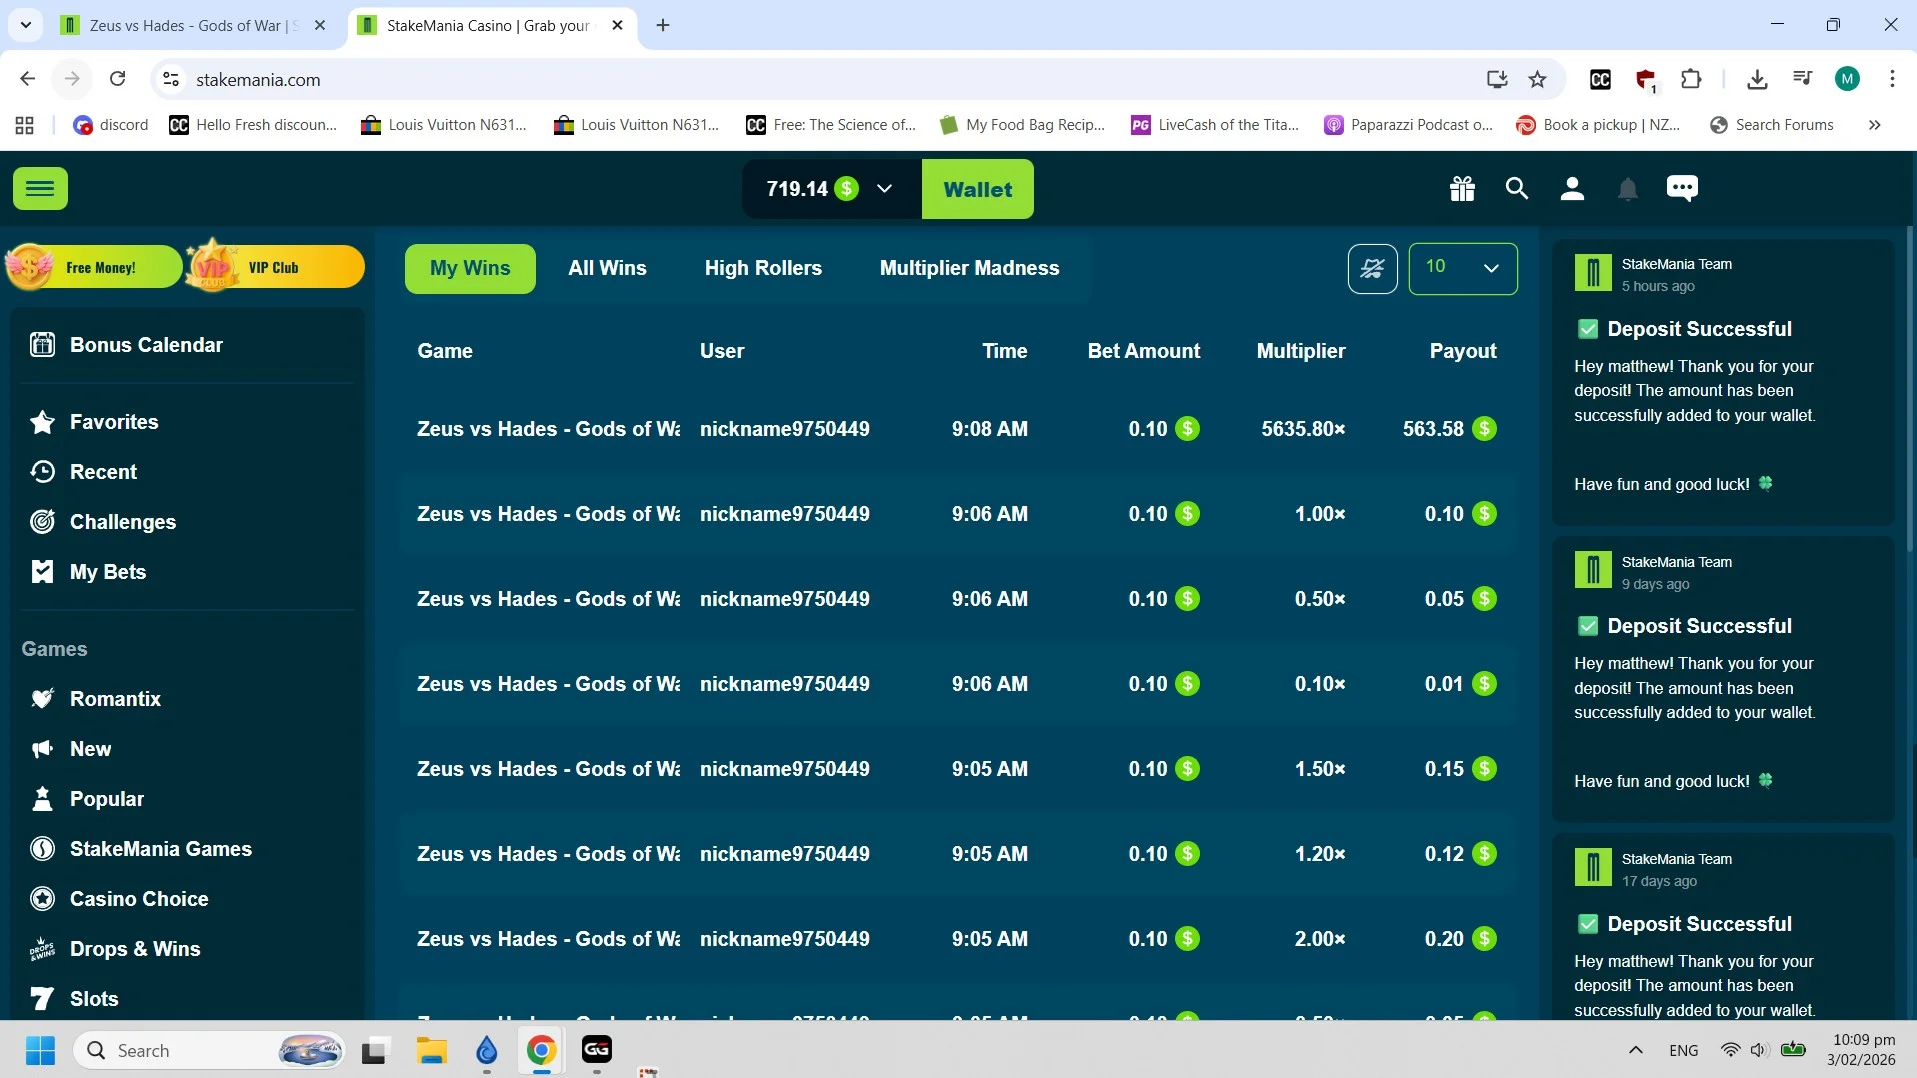This screenshot has width=1917, height=1078.
Task: Open the user profile icon
Action: tap(1572, 188)
